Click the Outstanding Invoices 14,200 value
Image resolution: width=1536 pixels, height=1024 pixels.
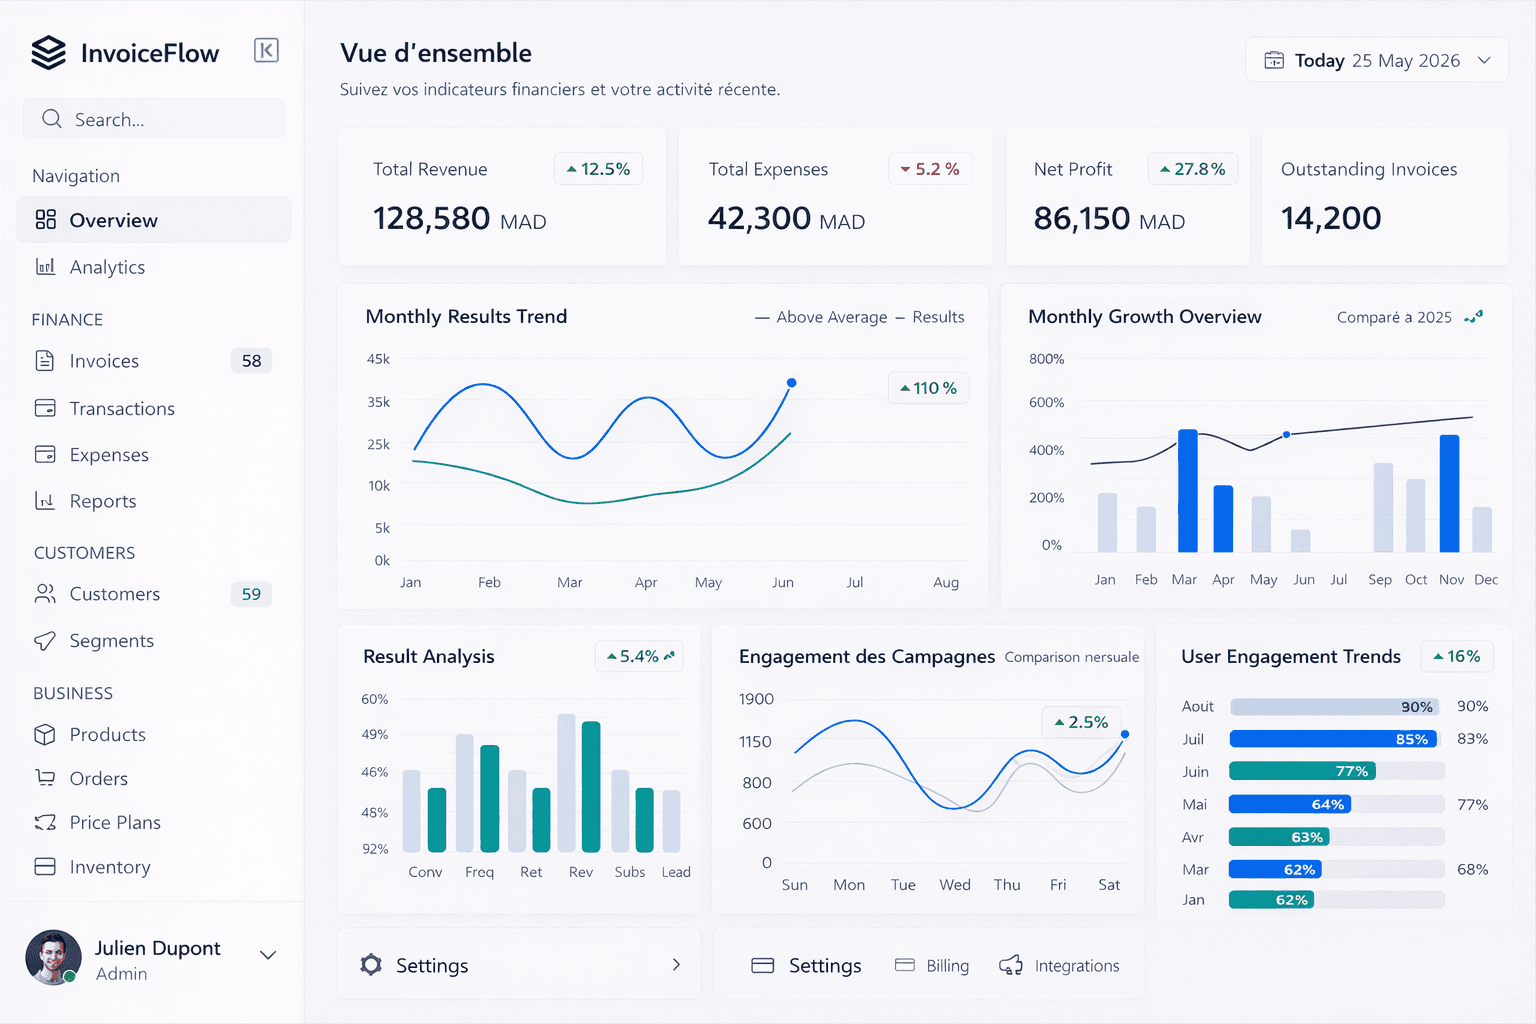point(1331,218)
